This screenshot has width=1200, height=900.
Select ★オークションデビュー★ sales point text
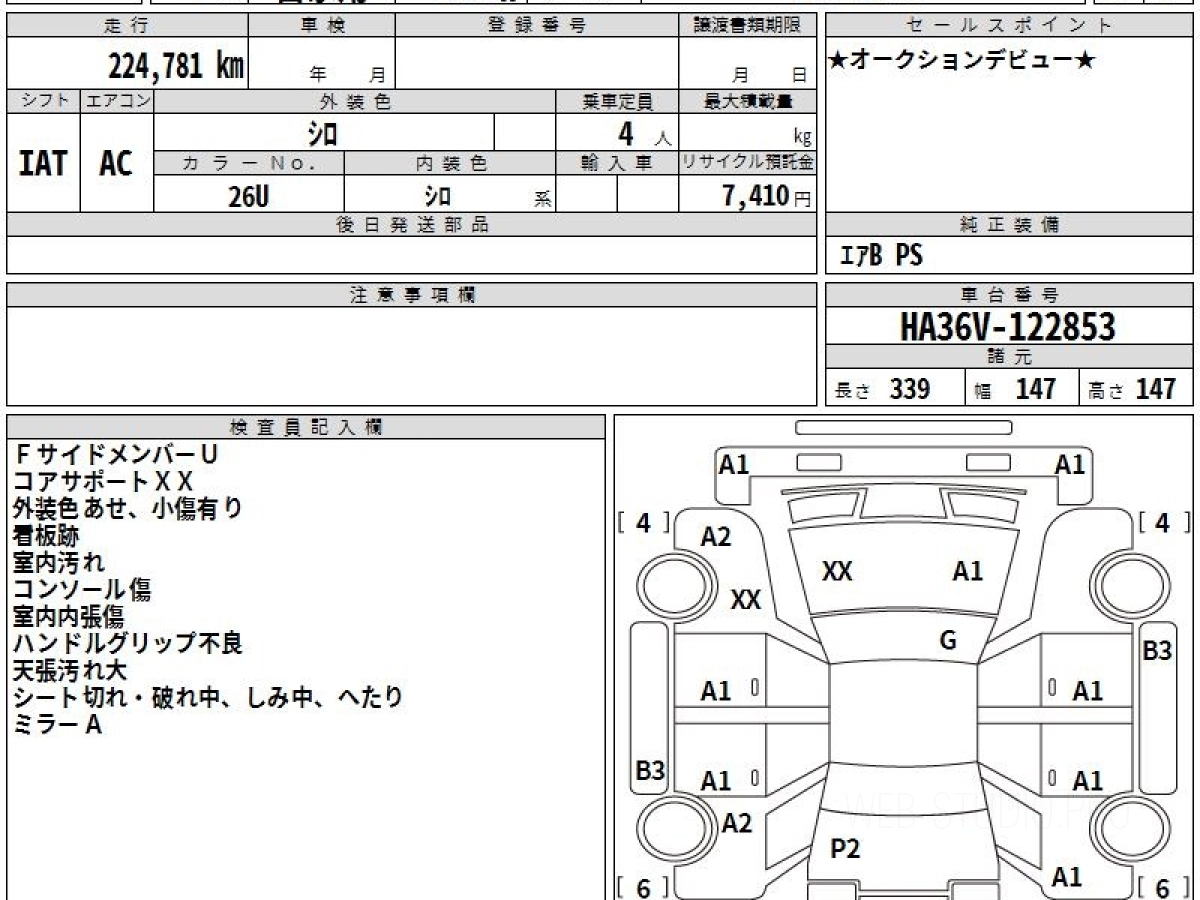tap(962, 61)
